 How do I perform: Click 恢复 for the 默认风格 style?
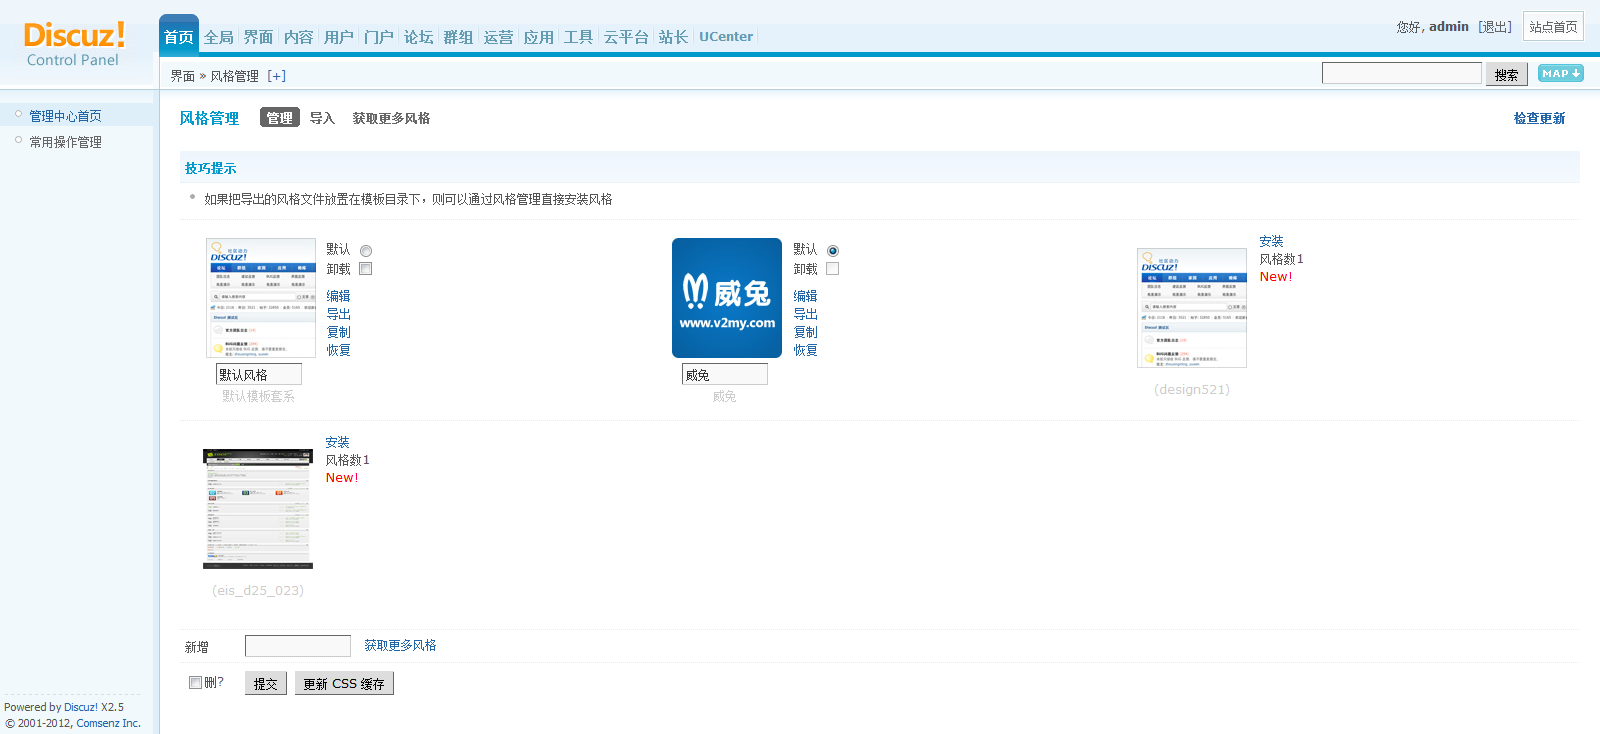point(339,350)
